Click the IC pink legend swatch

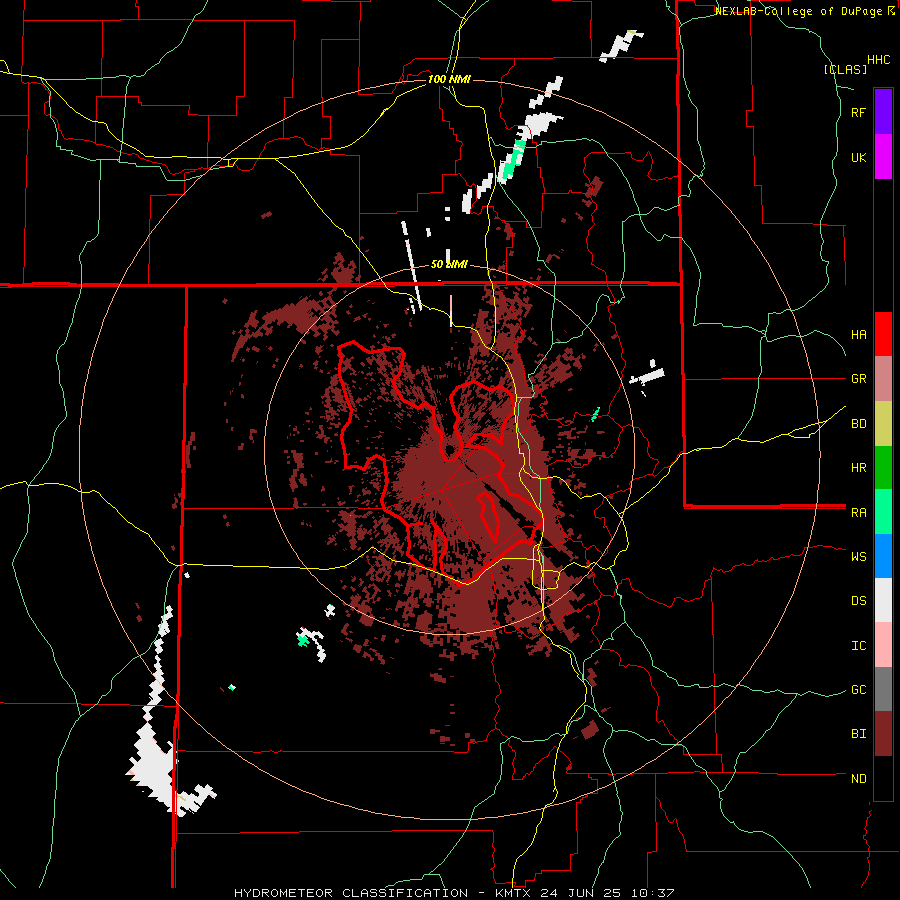click(x=883, y=645)
